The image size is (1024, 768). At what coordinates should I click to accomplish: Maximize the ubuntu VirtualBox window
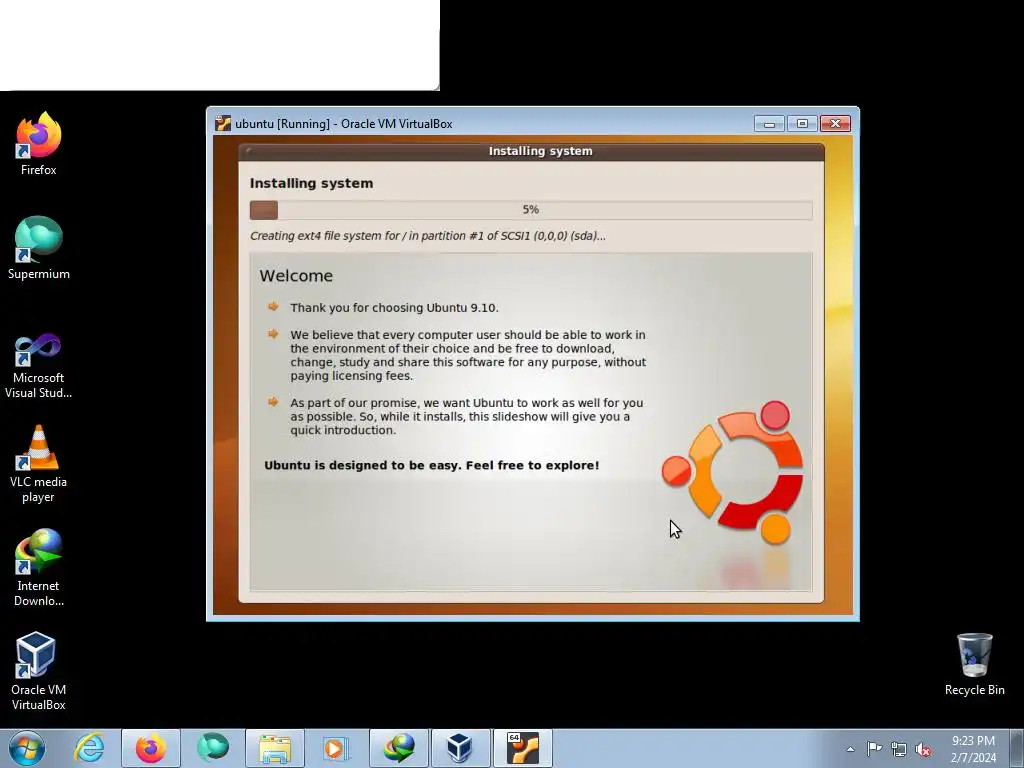(802, 123)
